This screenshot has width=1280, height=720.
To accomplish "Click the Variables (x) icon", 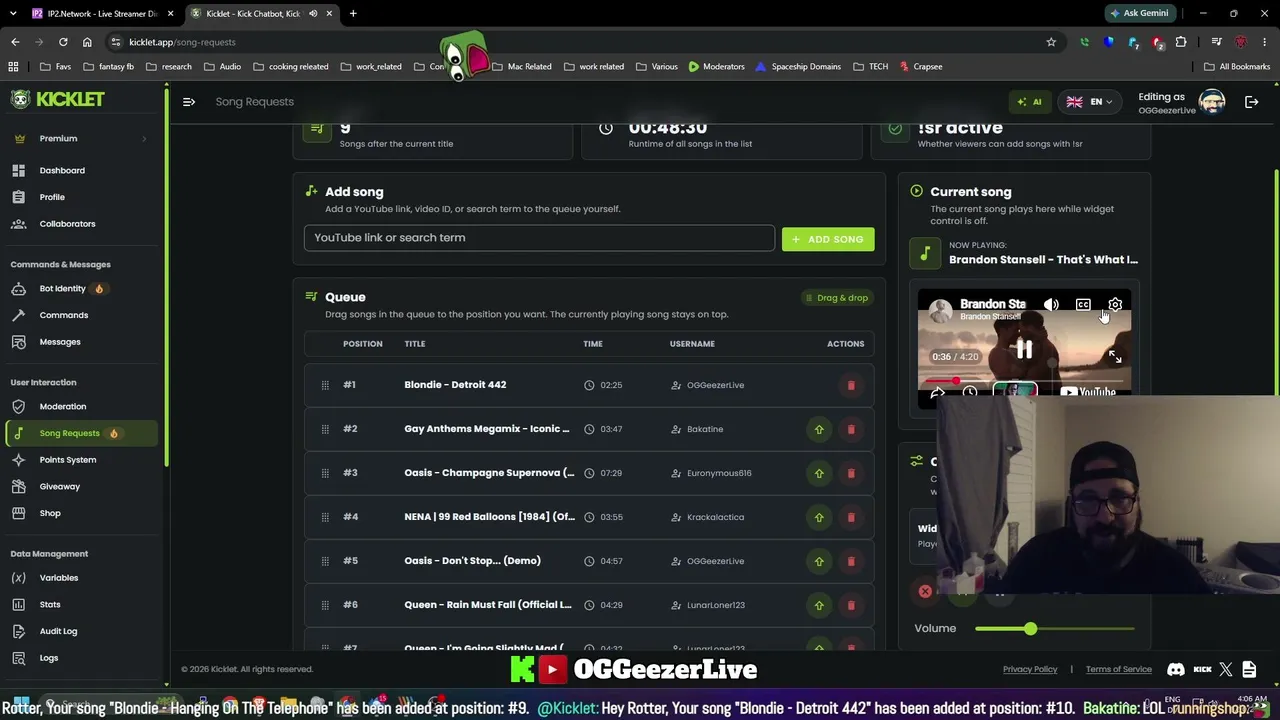I will pos(19,578).
